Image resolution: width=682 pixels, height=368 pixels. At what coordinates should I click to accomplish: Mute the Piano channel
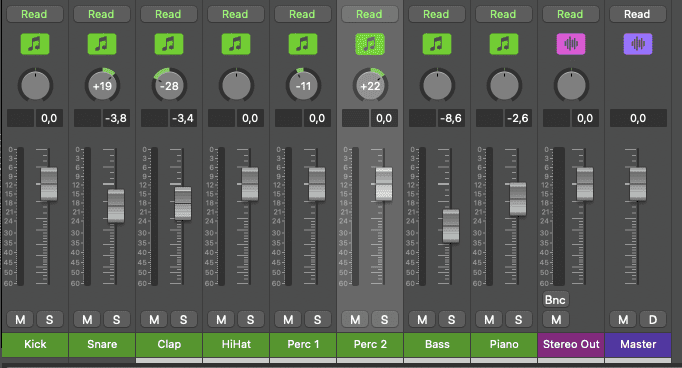tap(489, 320)
